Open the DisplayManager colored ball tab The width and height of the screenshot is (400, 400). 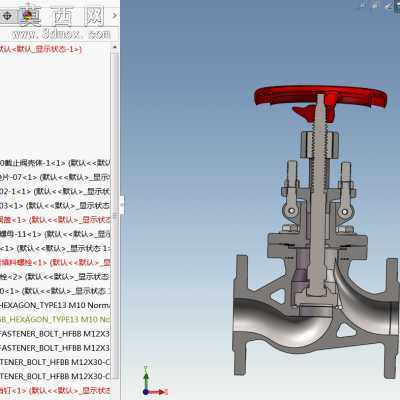[28, 15]
